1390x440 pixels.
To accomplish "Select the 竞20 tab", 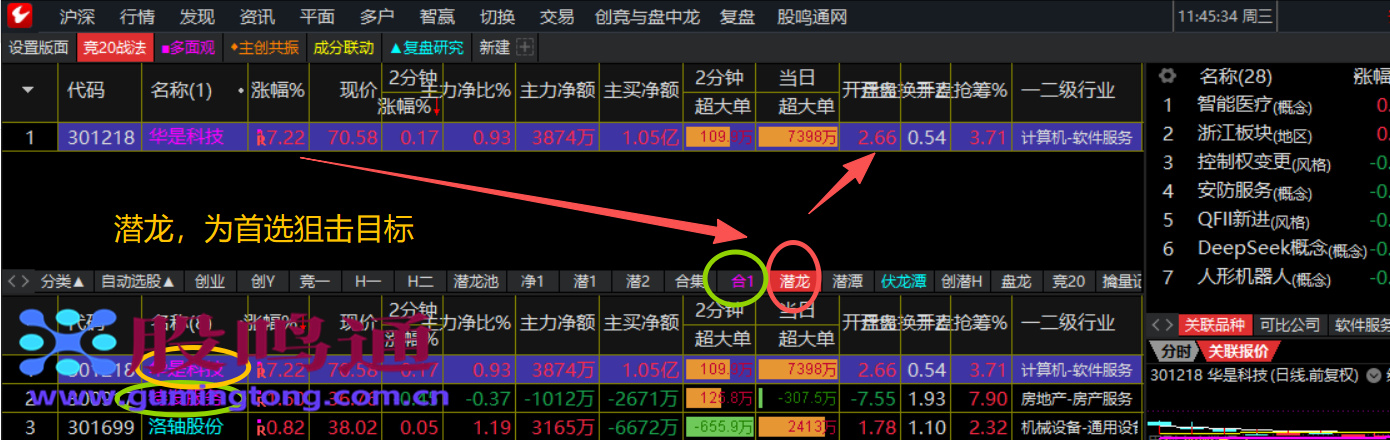I will click(x=1068, y=281).
